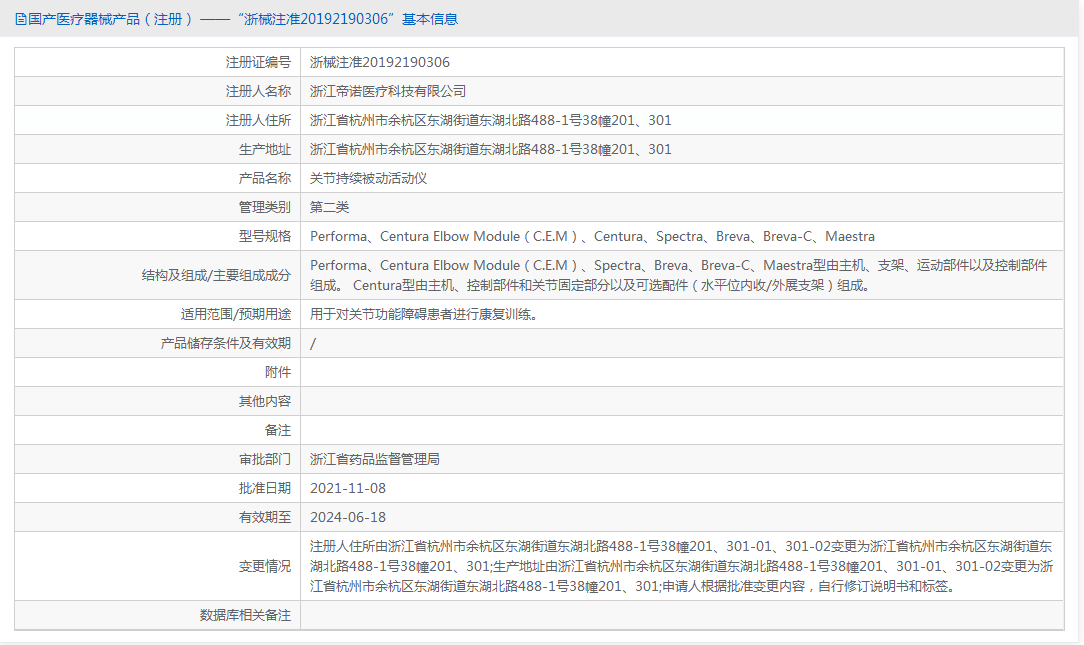Select the '附件' label
This screenshot has width=1084, height=645.
click(278, 373)
